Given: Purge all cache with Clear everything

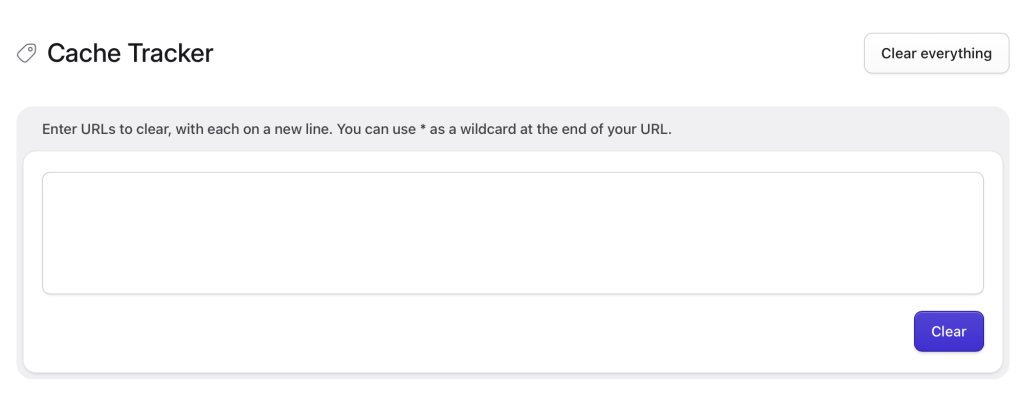Looking at the screenshot, I should click(x=936, y=53).
